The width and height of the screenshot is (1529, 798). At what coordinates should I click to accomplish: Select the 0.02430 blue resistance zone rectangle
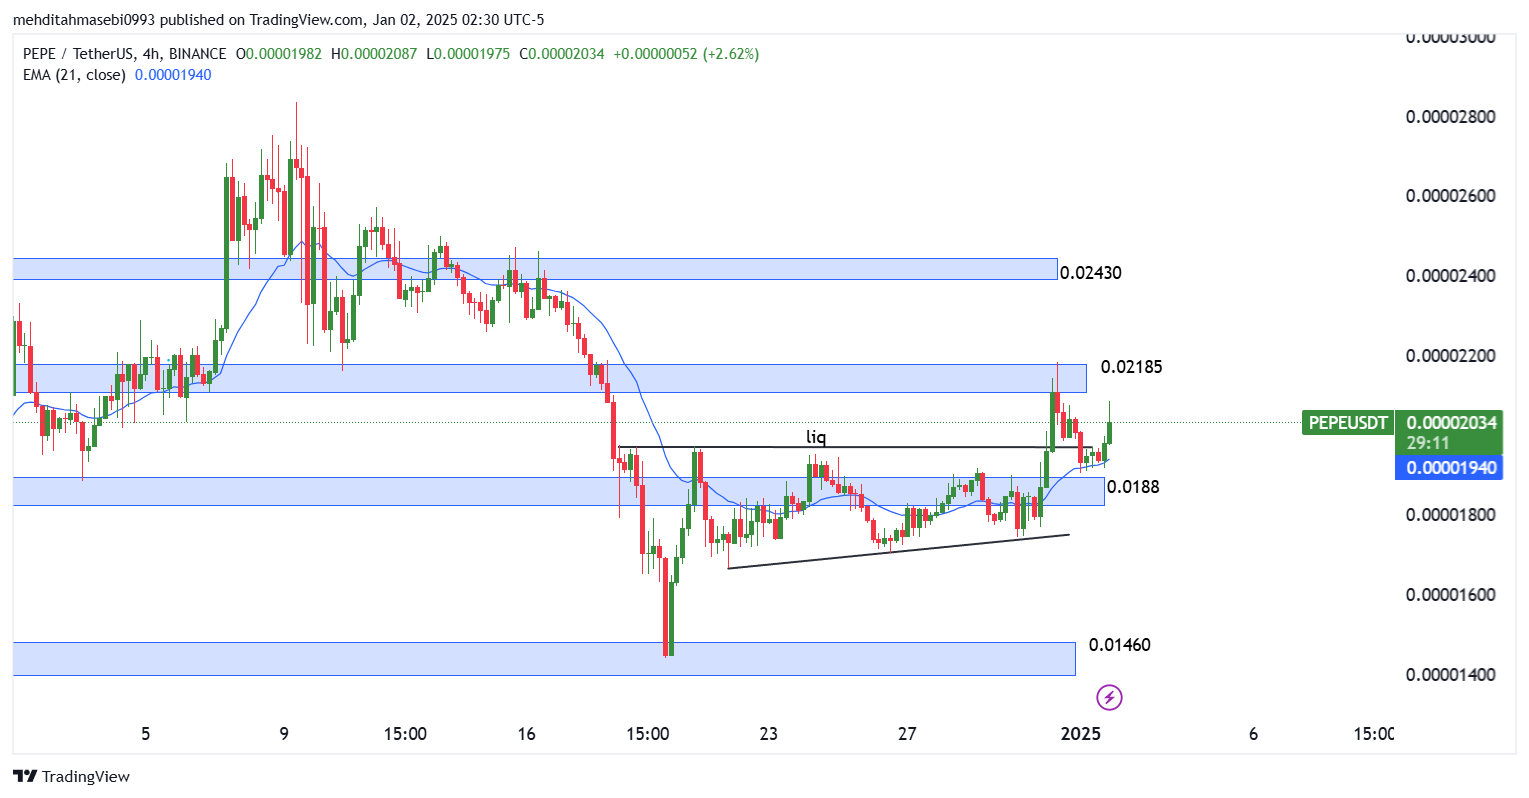click(535, 268)
